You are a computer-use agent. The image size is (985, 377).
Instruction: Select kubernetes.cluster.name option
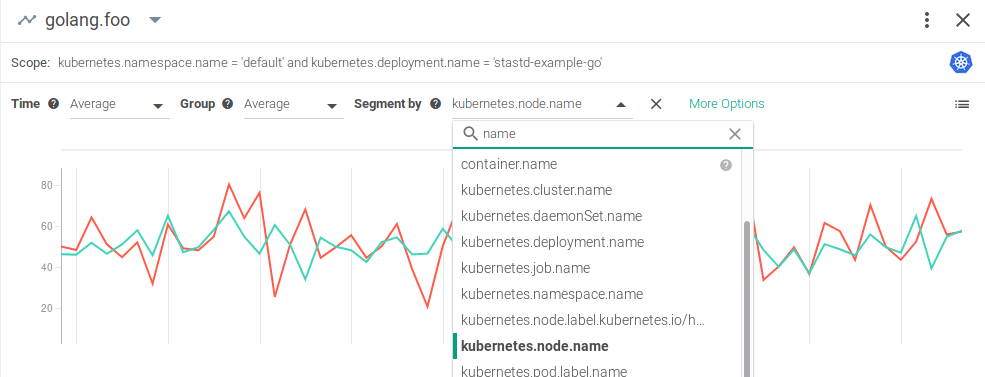[597, 190]
